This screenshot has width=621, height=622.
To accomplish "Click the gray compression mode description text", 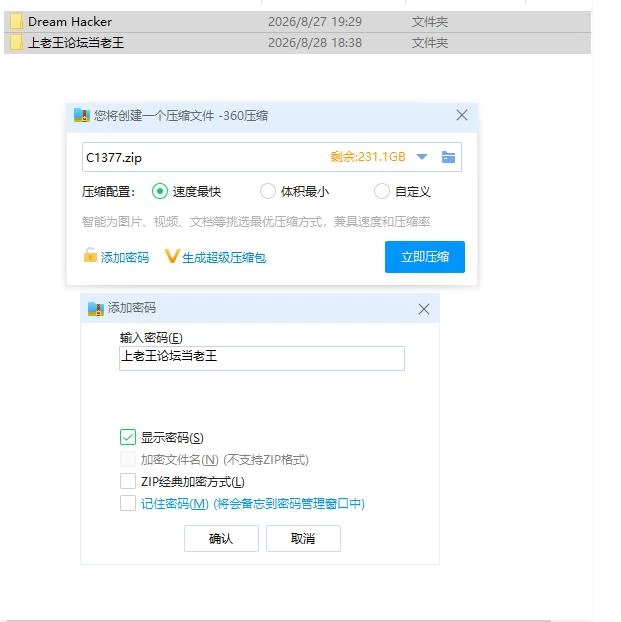I will (256, 221).
